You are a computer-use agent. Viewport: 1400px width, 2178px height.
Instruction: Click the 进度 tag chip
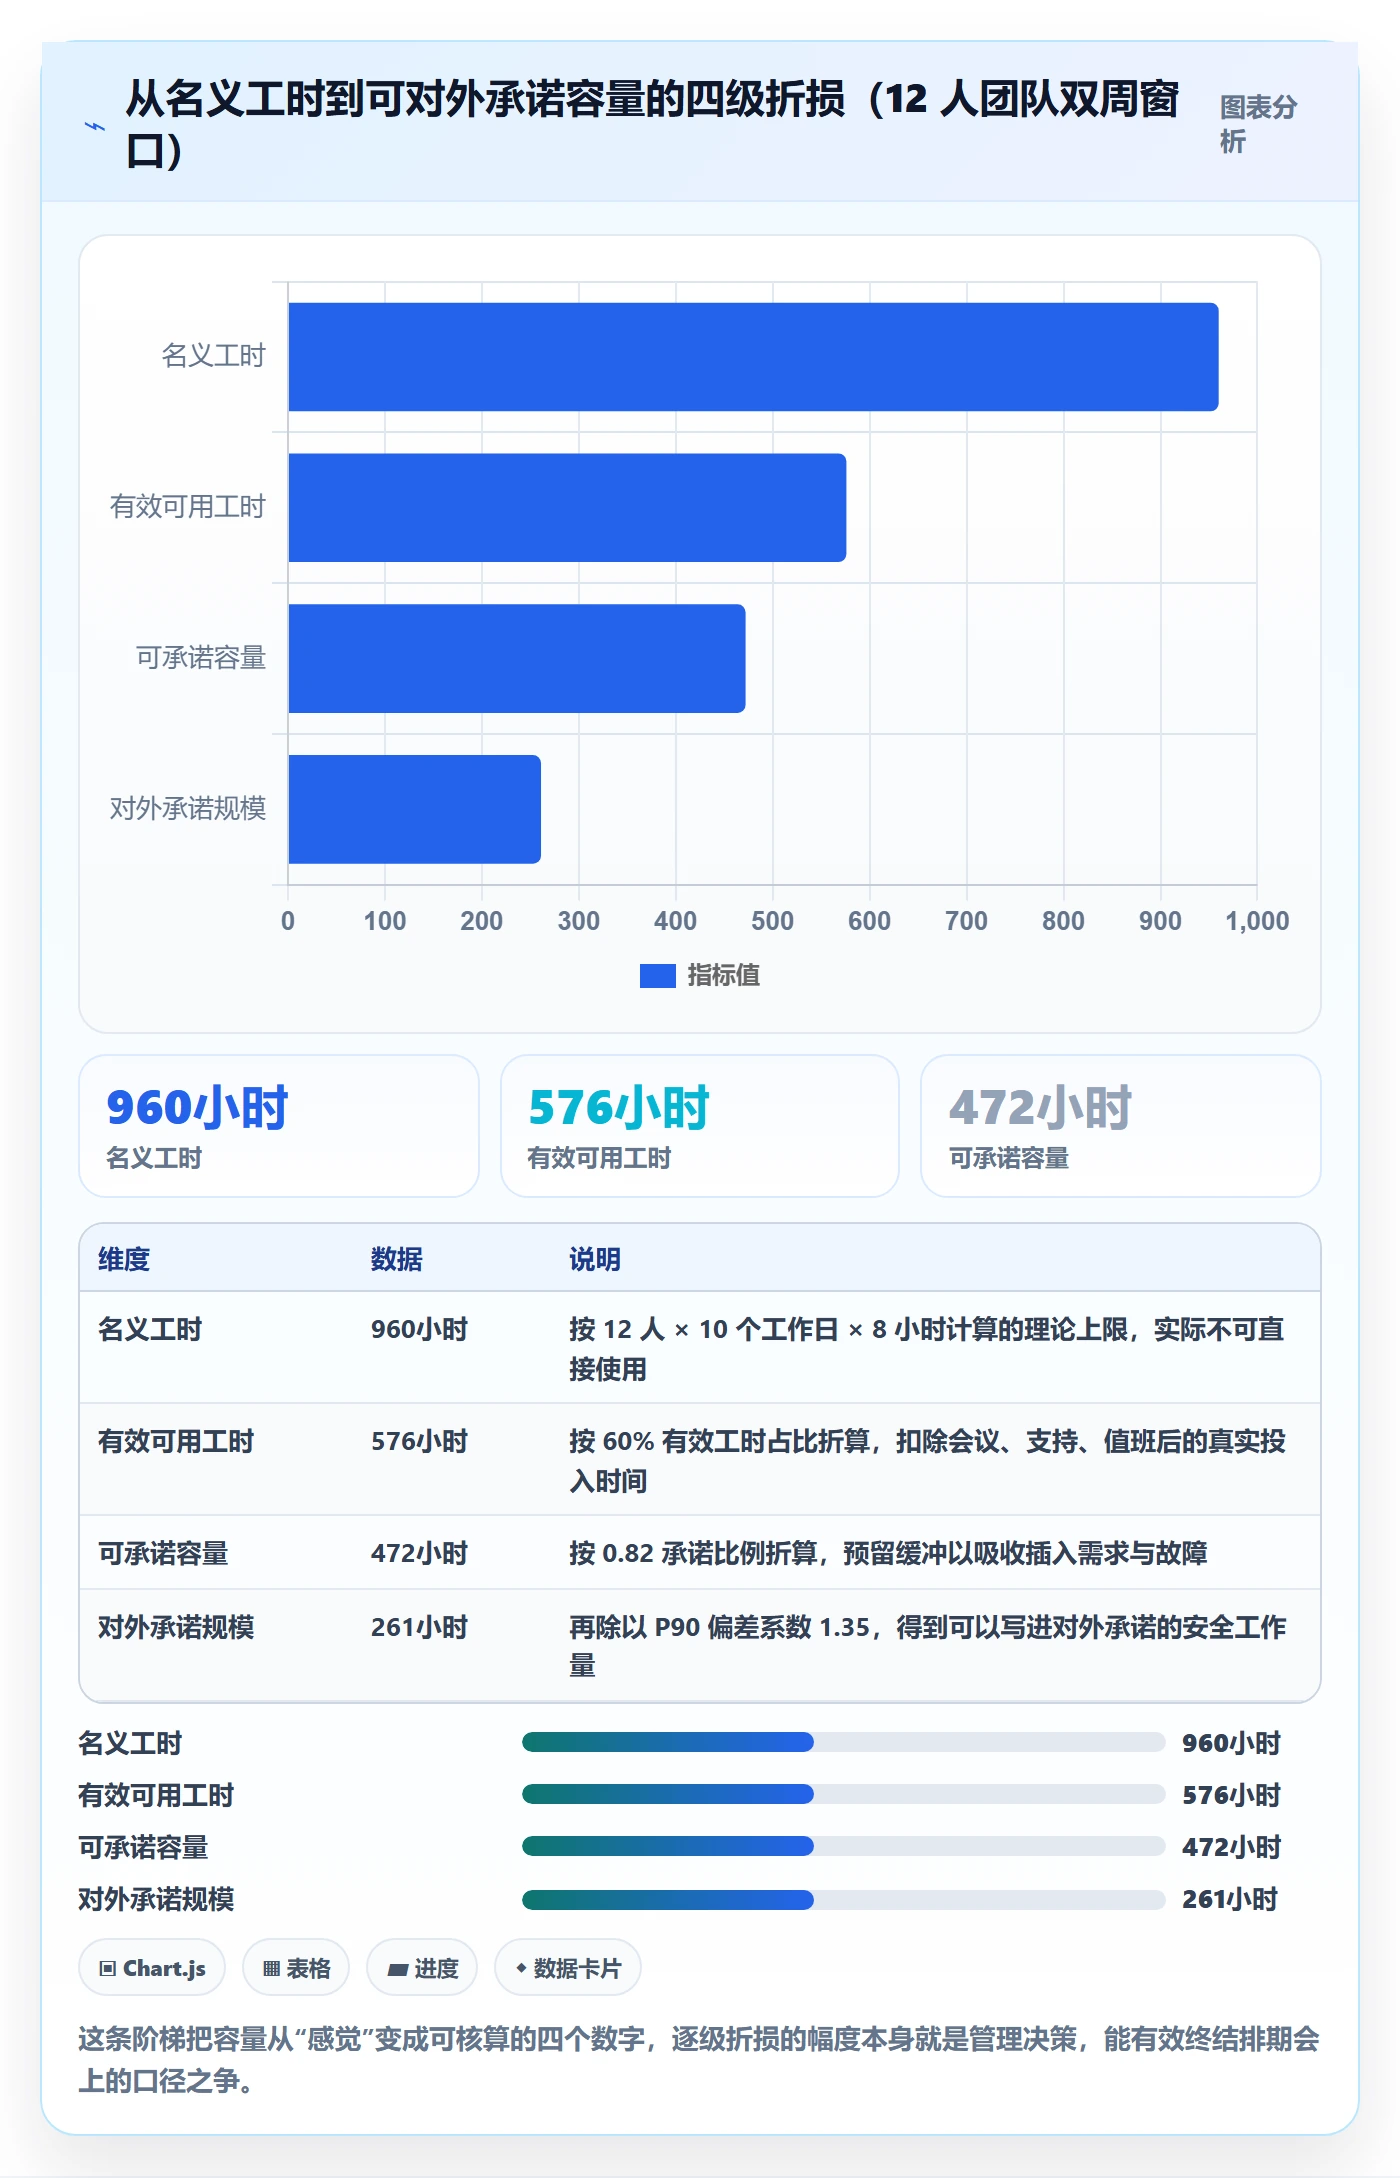coord(422,1968)
